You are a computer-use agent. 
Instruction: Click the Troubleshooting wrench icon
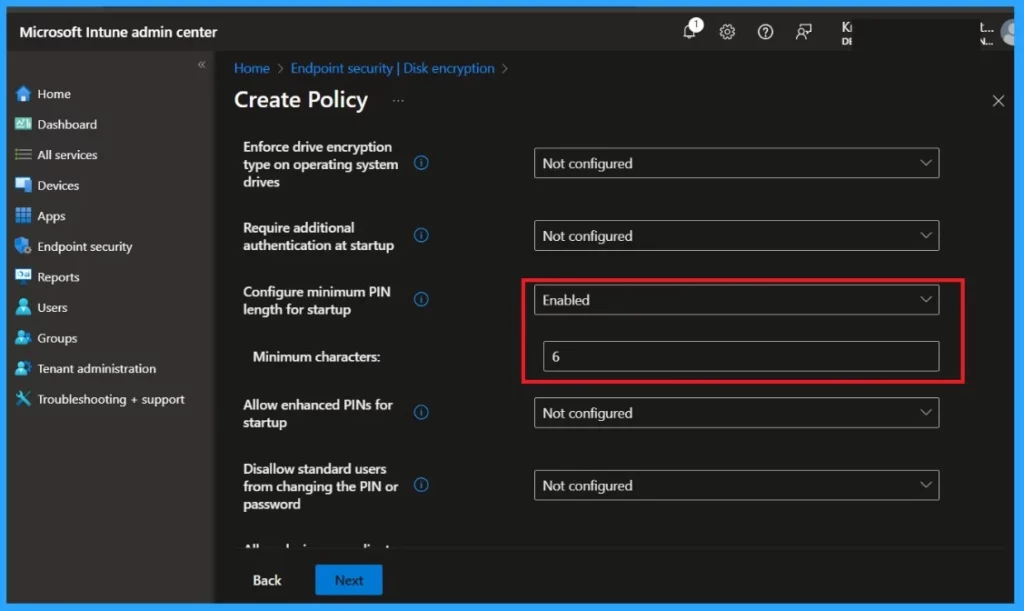point(23,398)
